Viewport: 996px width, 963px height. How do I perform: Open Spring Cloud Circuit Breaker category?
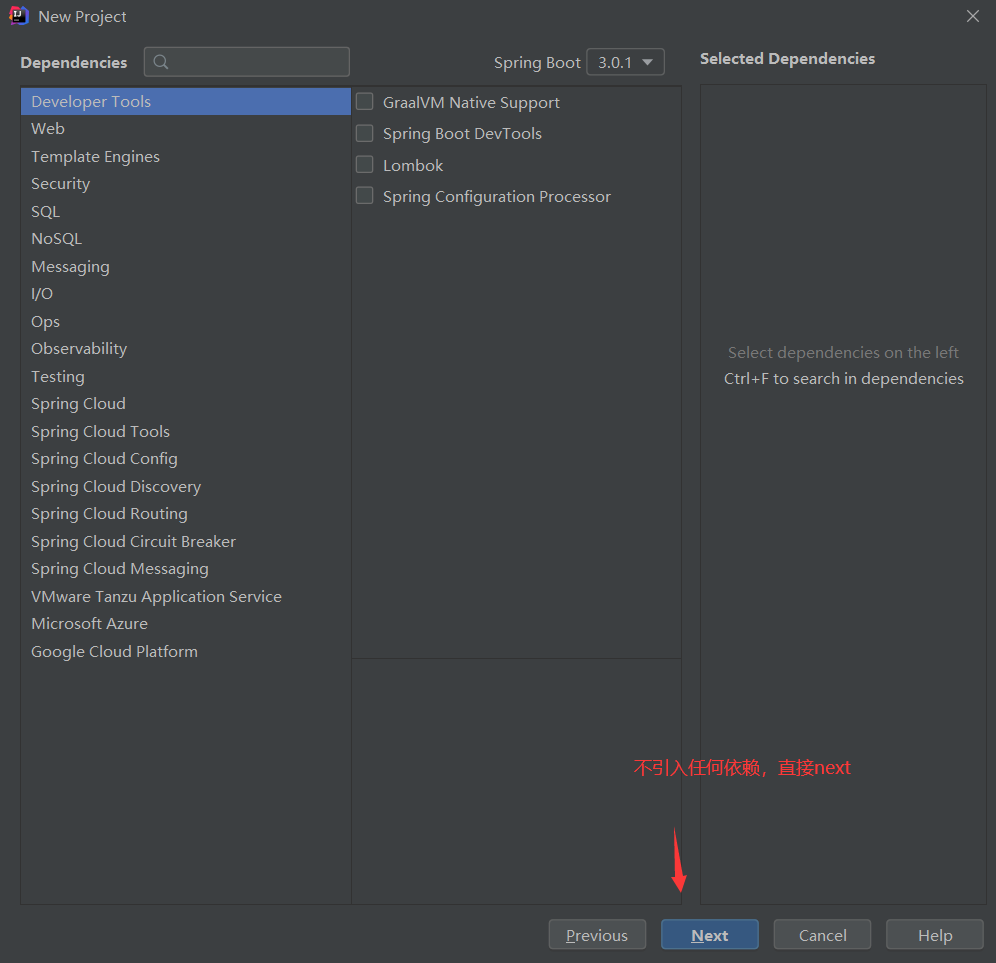click(185, 541)
